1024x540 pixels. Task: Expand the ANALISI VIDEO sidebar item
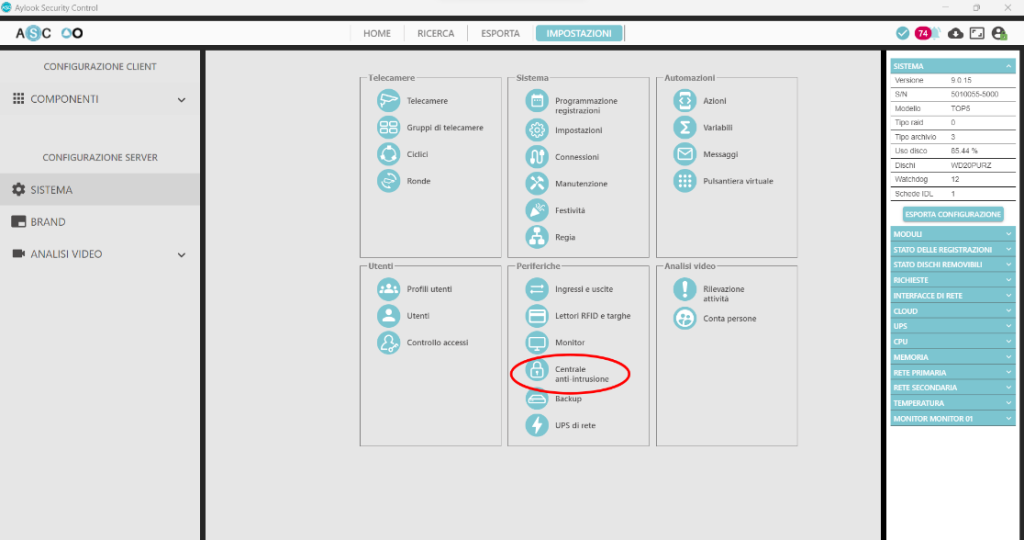pyautogui.click(x=181, y=255)
